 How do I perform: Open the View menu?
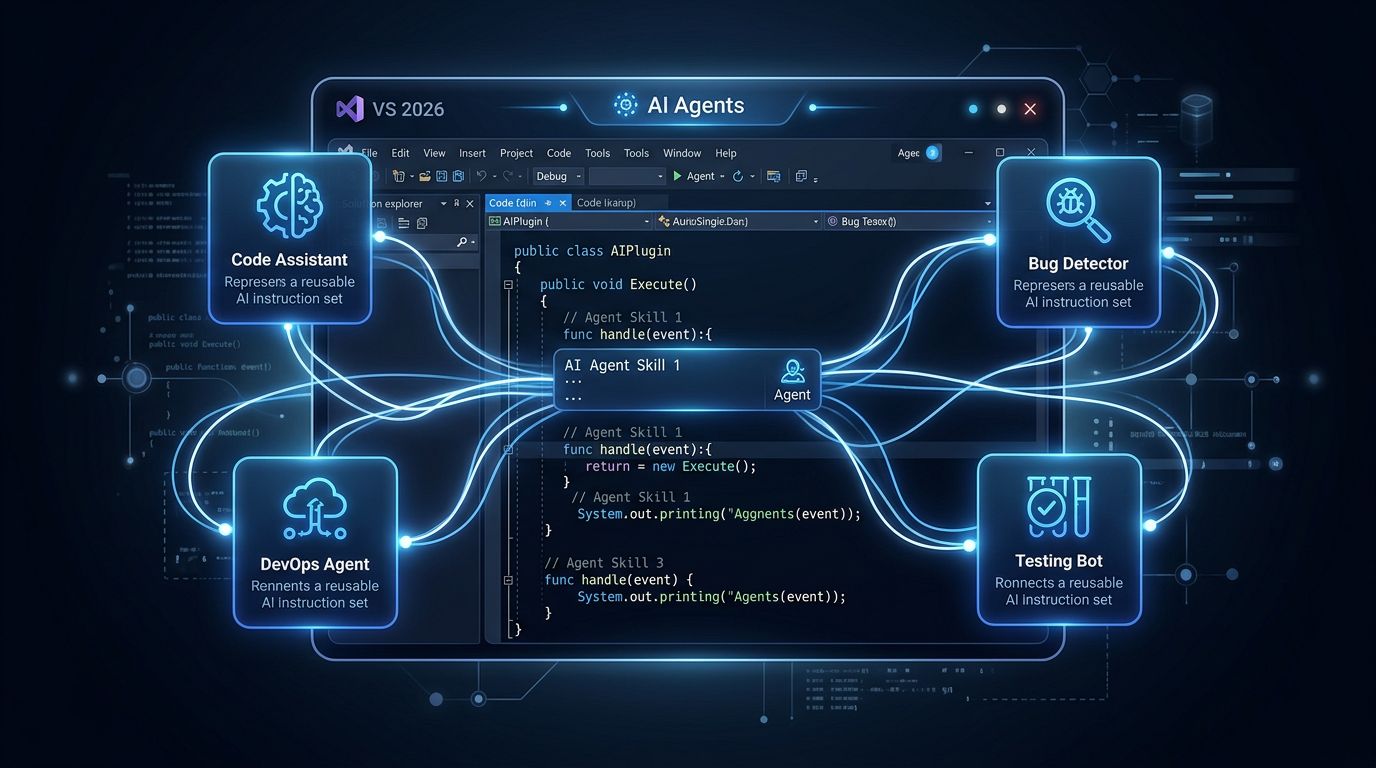click(434, 153)
